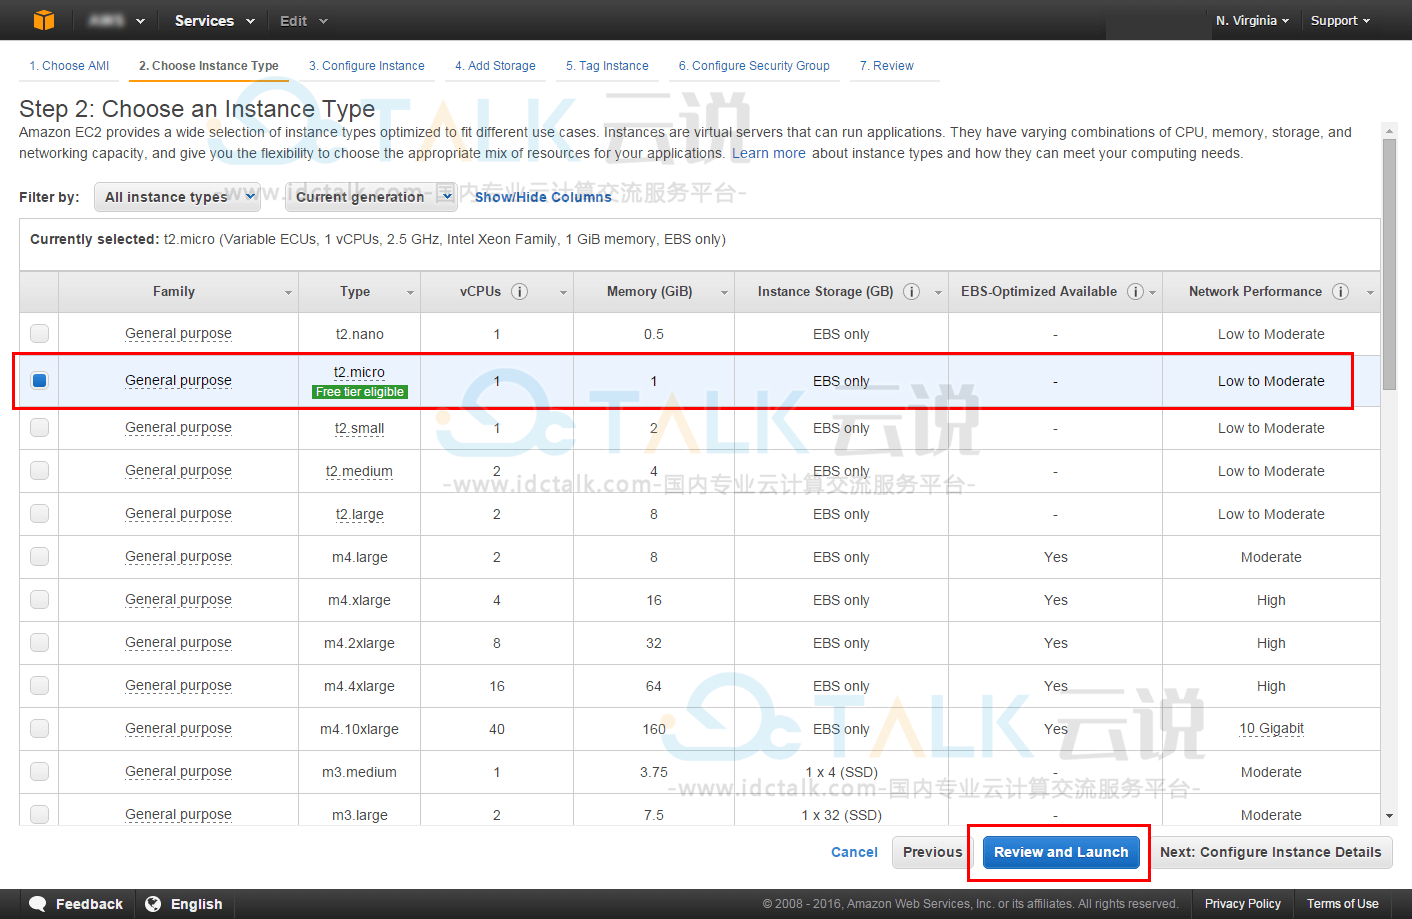The height and width of the screenshot is (919, 1412).
Task: Click General purpose link in t2.nano row
Action: pyautogui.click(x=178, y=333)
